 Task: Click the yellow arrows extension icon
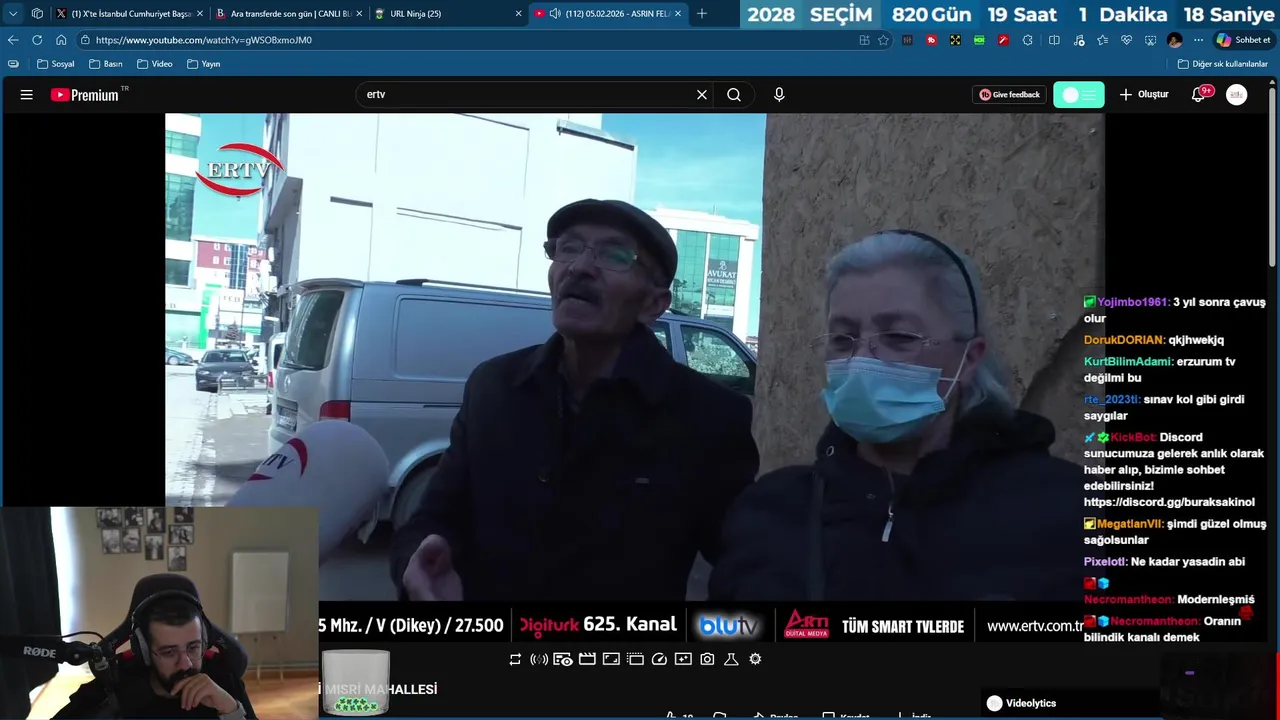[x=955, y=40]
